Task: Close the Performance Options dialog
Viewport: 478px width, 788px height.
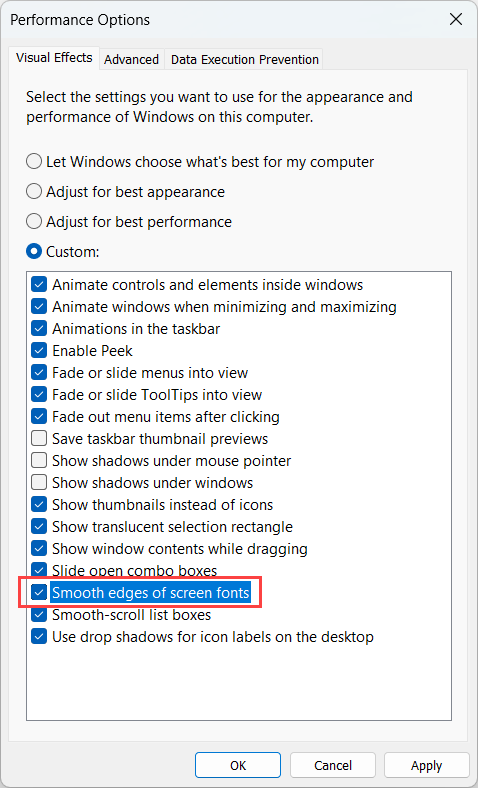Action: click(x=456, y=20)
